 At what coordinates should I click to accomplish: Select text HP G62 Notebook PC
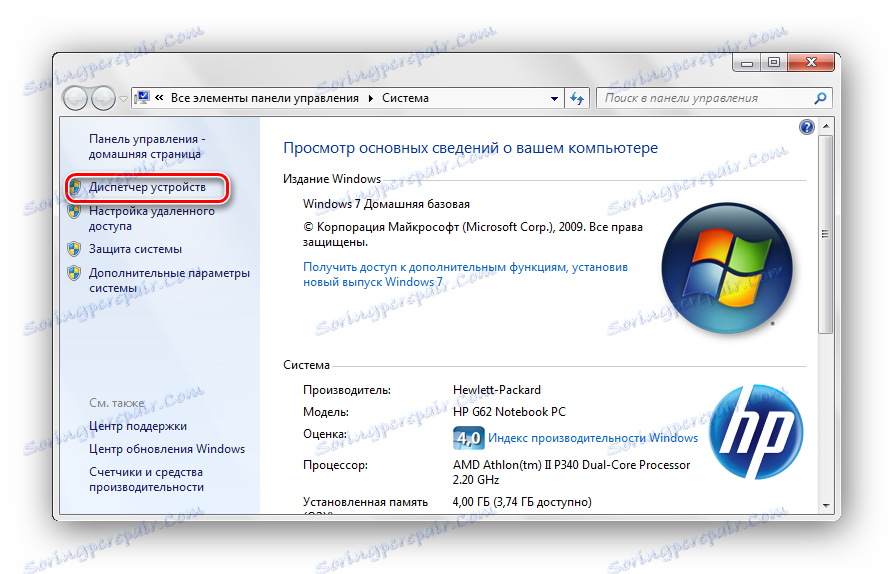point(509,412)
